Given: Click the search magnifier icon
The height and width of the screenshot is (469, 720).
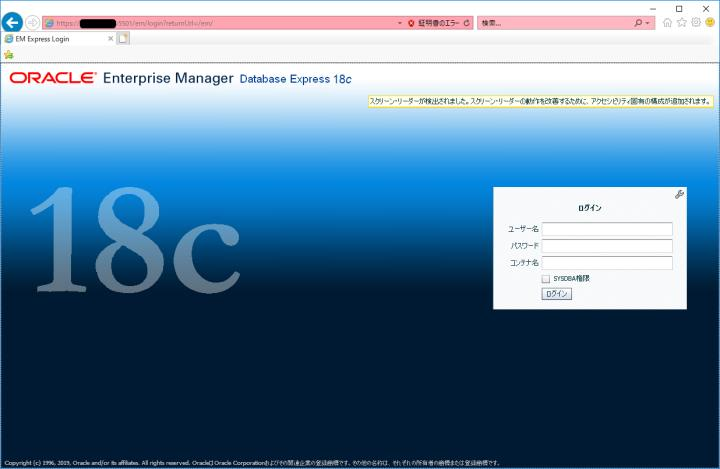Looking at the screenshot, I should pos(638,23).
